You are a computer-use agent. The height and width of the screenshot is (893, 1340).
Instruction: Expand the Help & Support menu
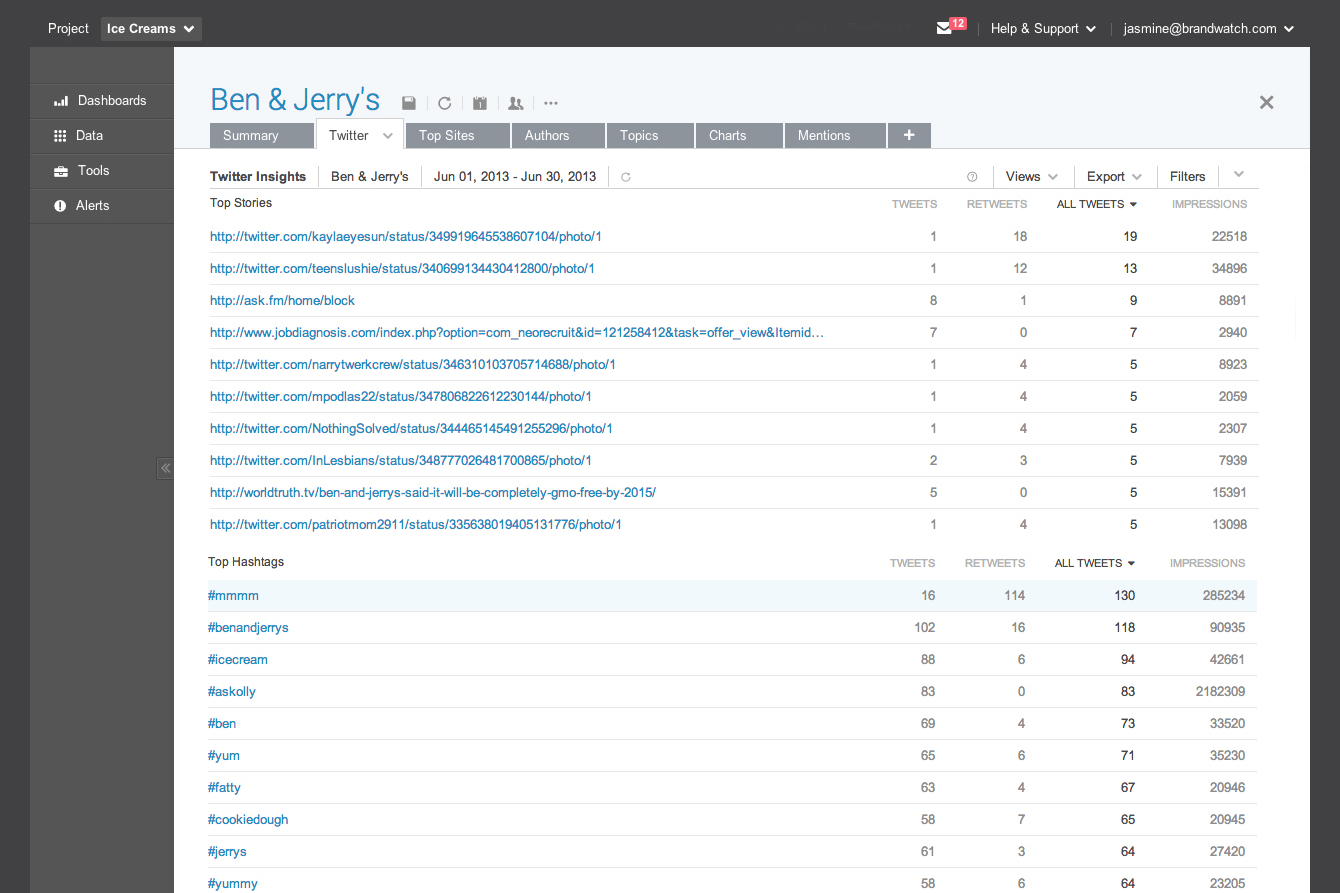pos(1043,28)
